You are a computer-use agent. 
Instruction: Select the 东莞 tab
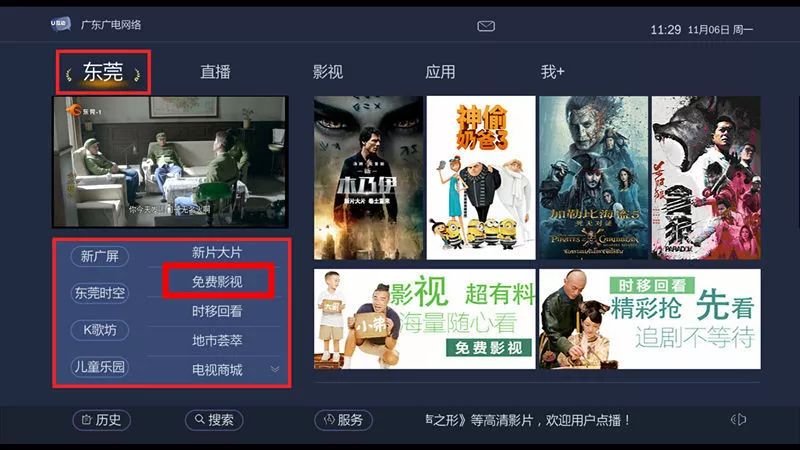(x=103, y=72)
